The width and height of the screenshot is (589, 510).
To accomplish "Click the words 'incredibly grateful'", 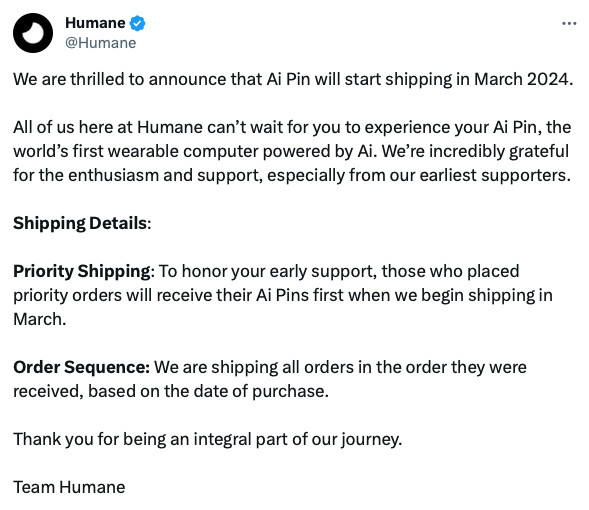I will (499, 151).
